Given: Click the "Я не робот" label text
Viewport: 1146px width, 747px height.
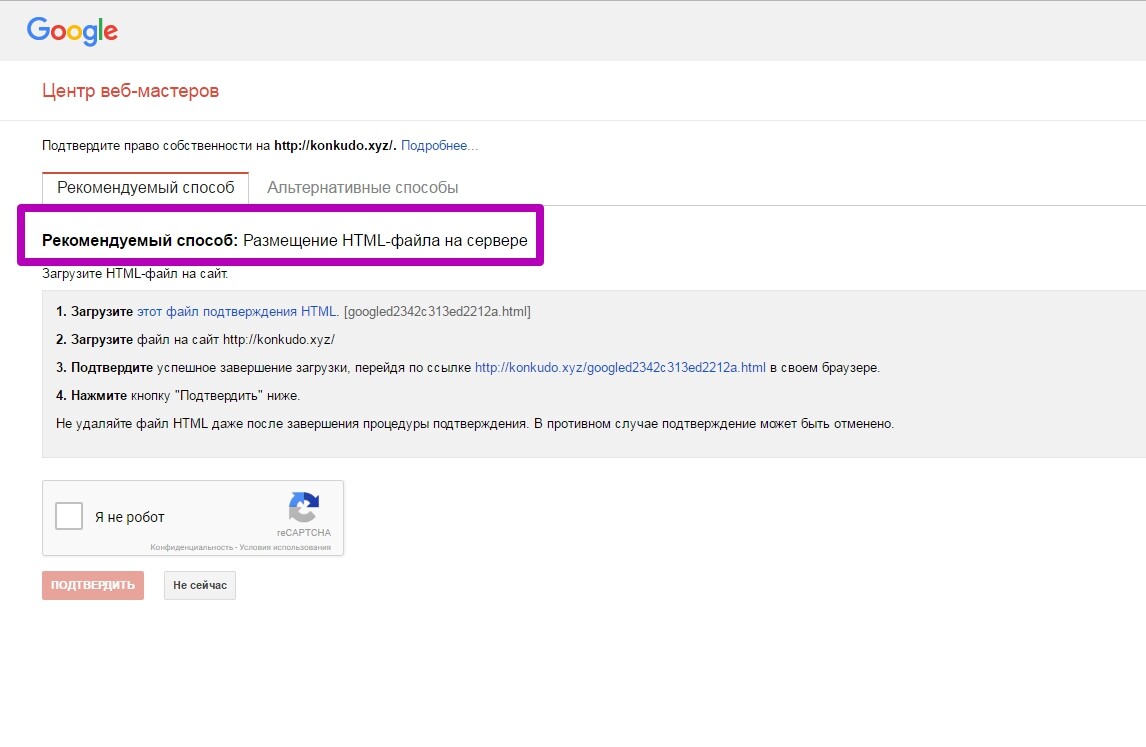Looking at the screenshot, I should point(129,517).
